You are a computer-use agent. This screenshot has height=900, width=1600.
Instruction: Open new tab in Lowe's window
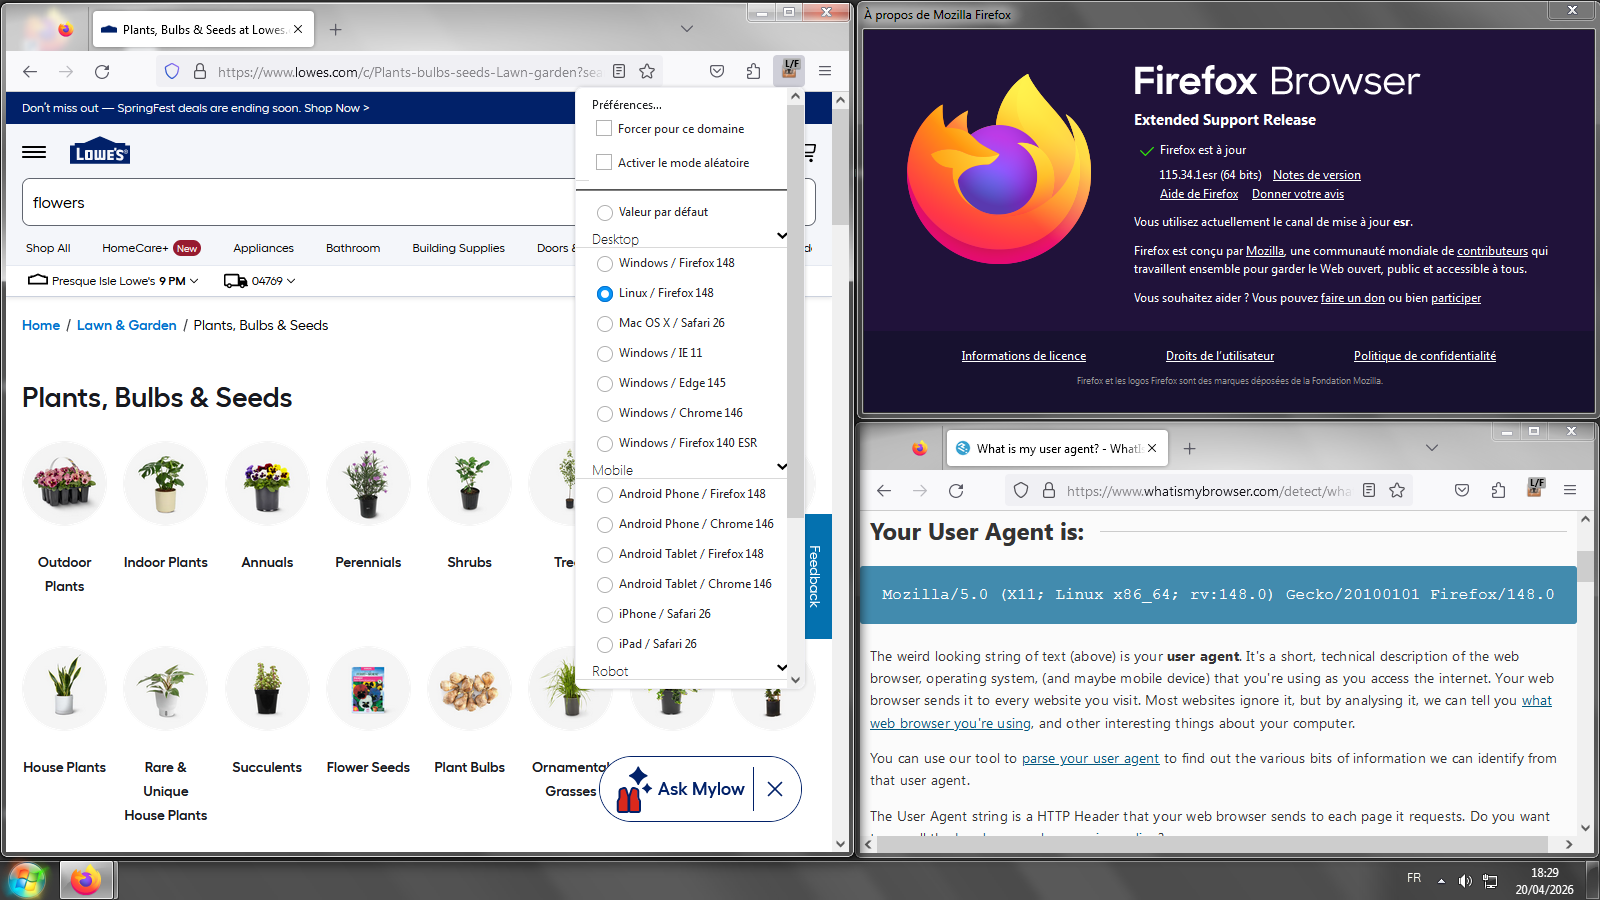336,30
